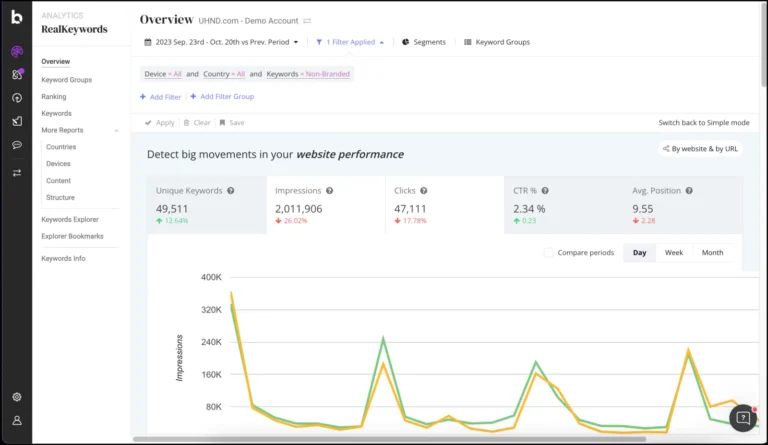This screenshot has height=445, width=768.
Task: Click help icon next to CTR %
Action: pos(545,190)
